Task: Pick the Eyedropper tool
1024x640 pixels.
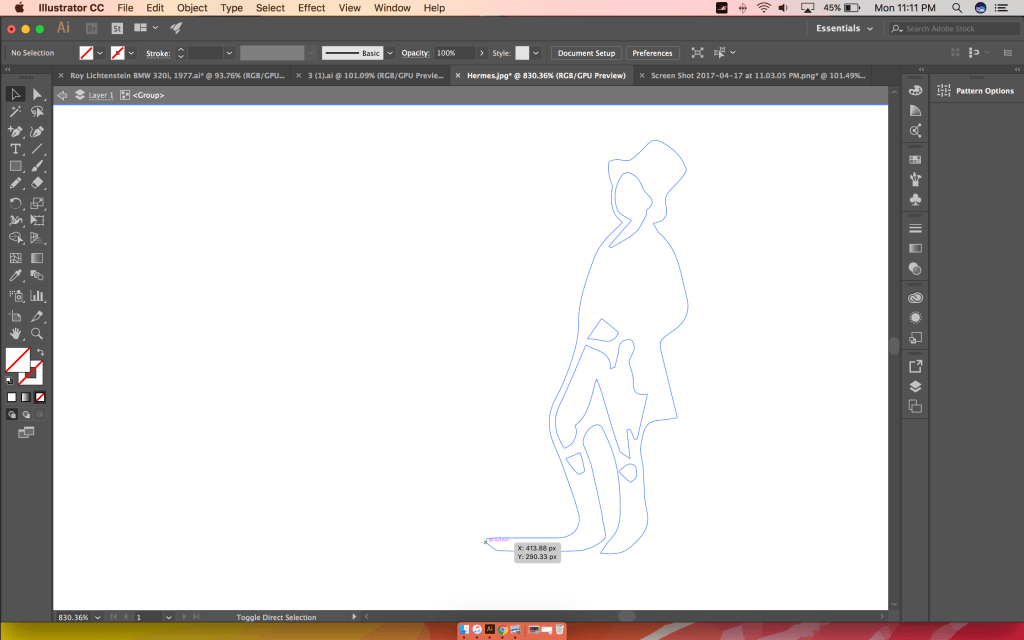Action: 16,275
